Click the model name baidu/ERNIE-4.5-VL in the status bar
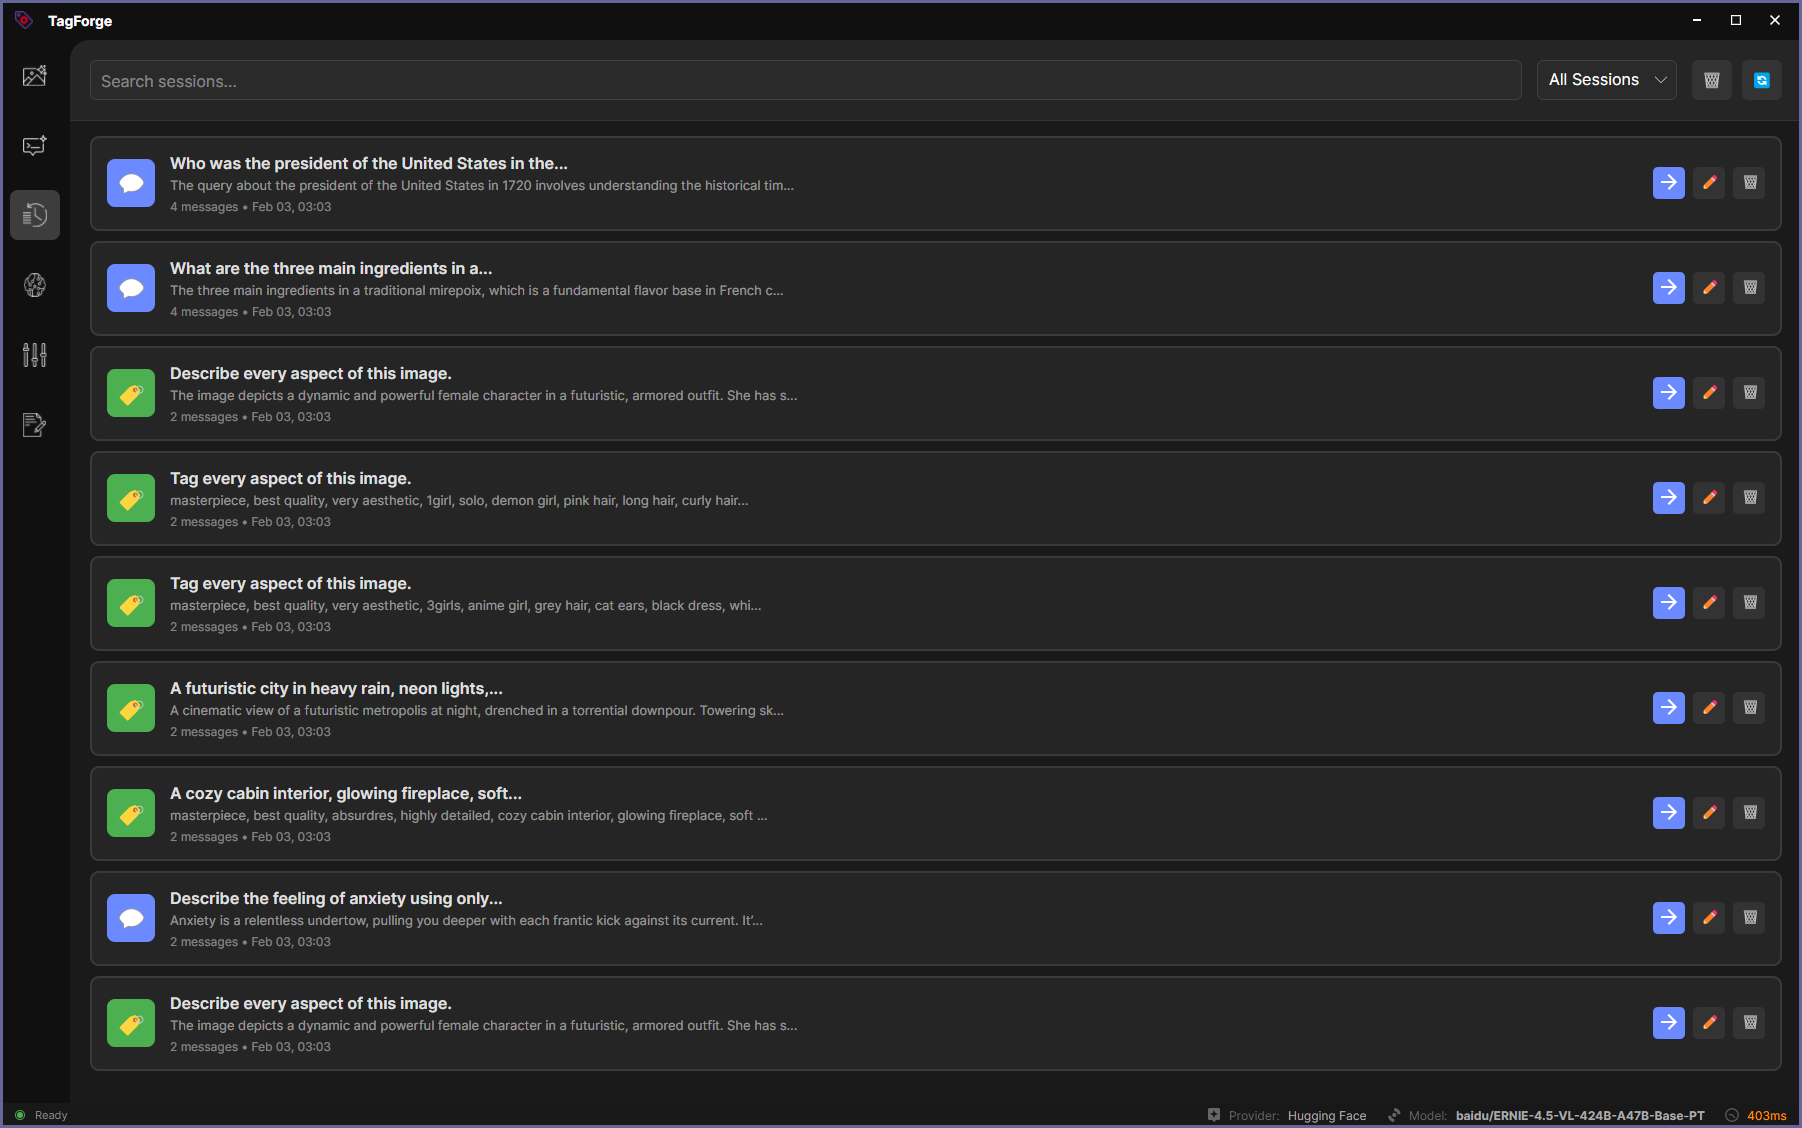Screen dimensions: 1802x1128 (x=1579, y=1115)
